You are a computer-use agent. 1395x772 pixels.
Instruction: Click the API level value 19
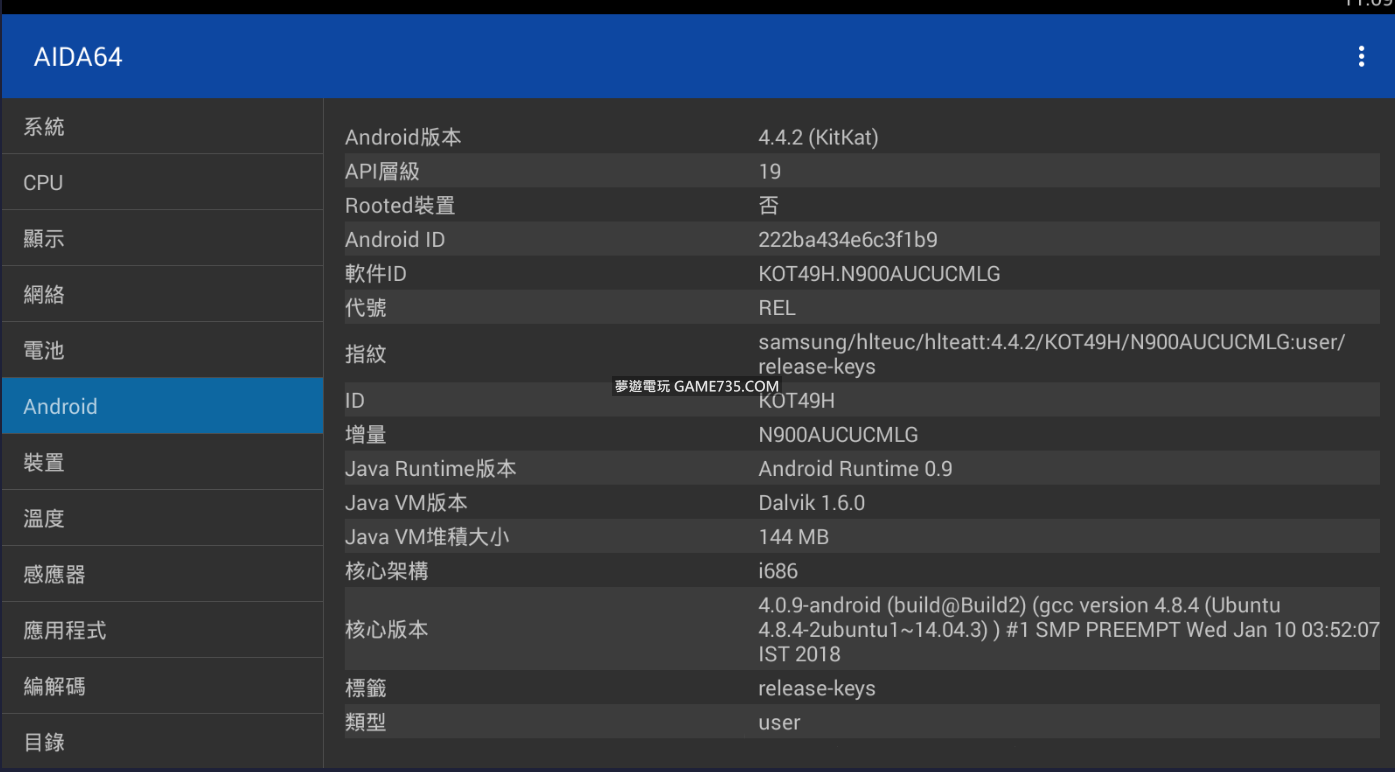click(769, 171)
